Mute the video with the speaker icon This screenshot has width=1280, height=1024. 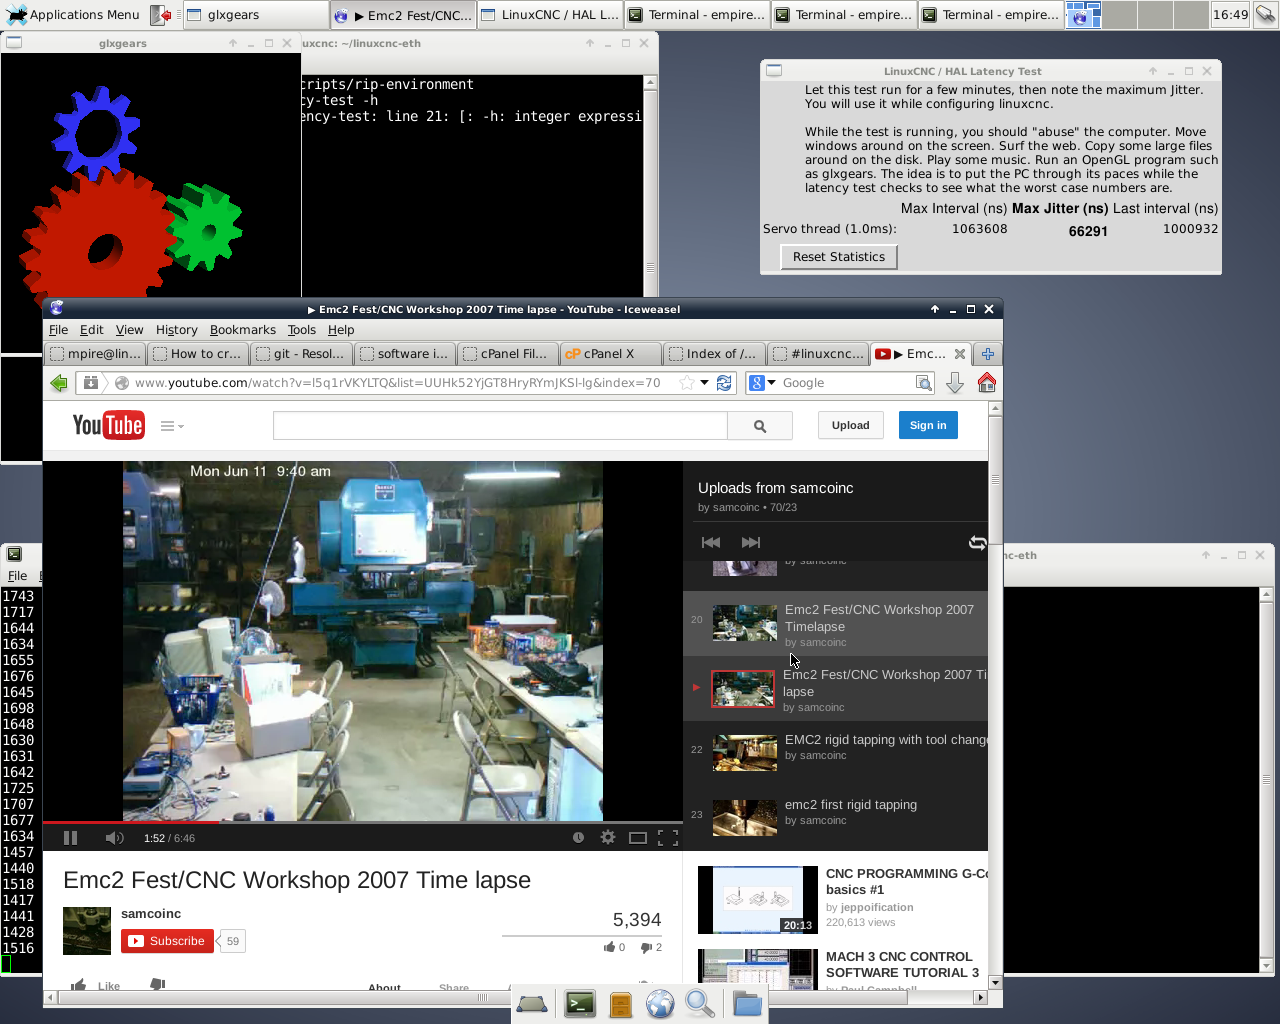115,838
